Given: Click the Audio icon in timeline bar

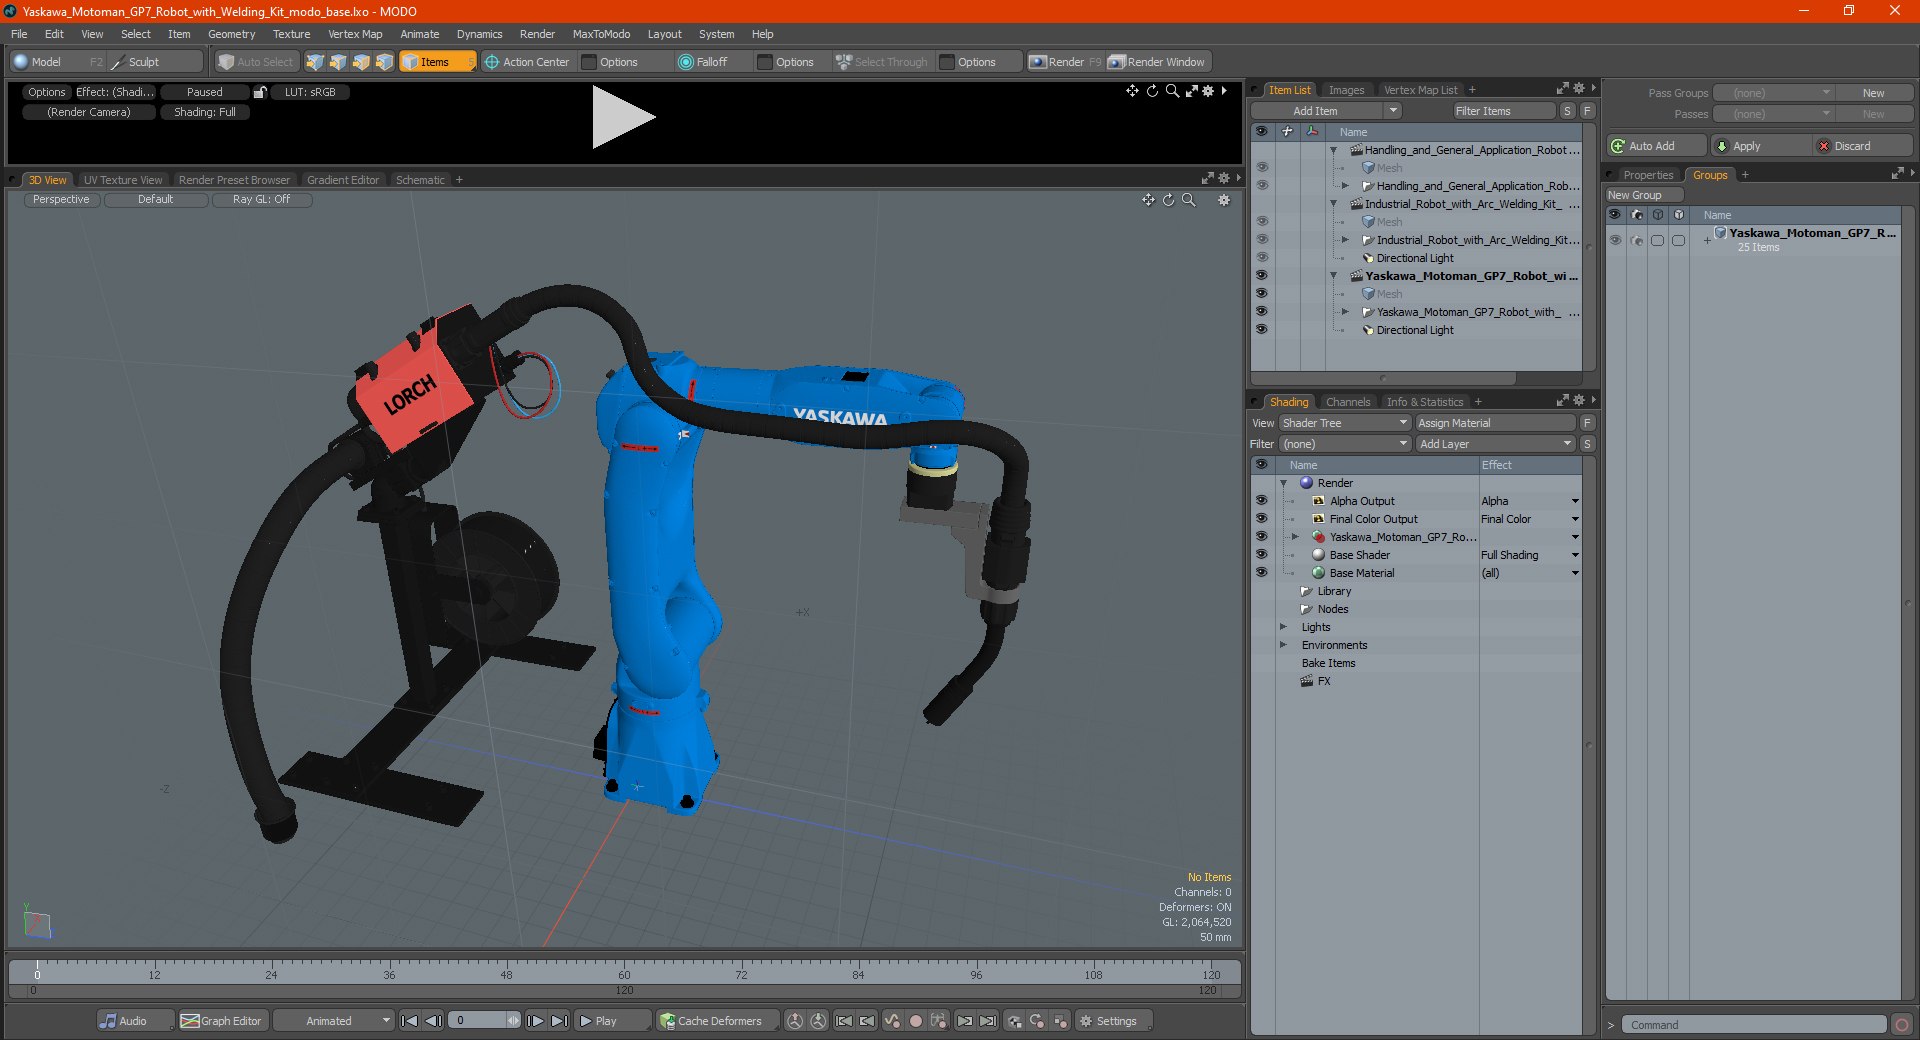Looking at the screenshot, I should point(108,1021).
